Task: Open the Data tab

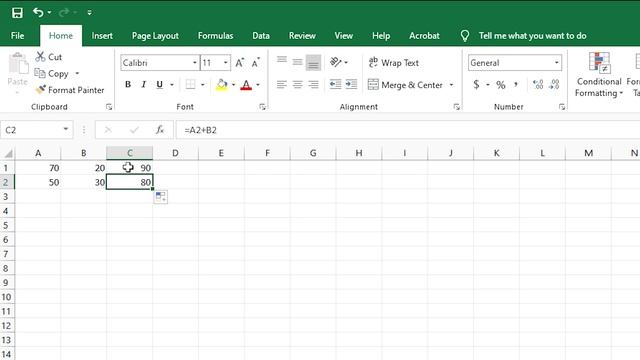Action: 261,36
